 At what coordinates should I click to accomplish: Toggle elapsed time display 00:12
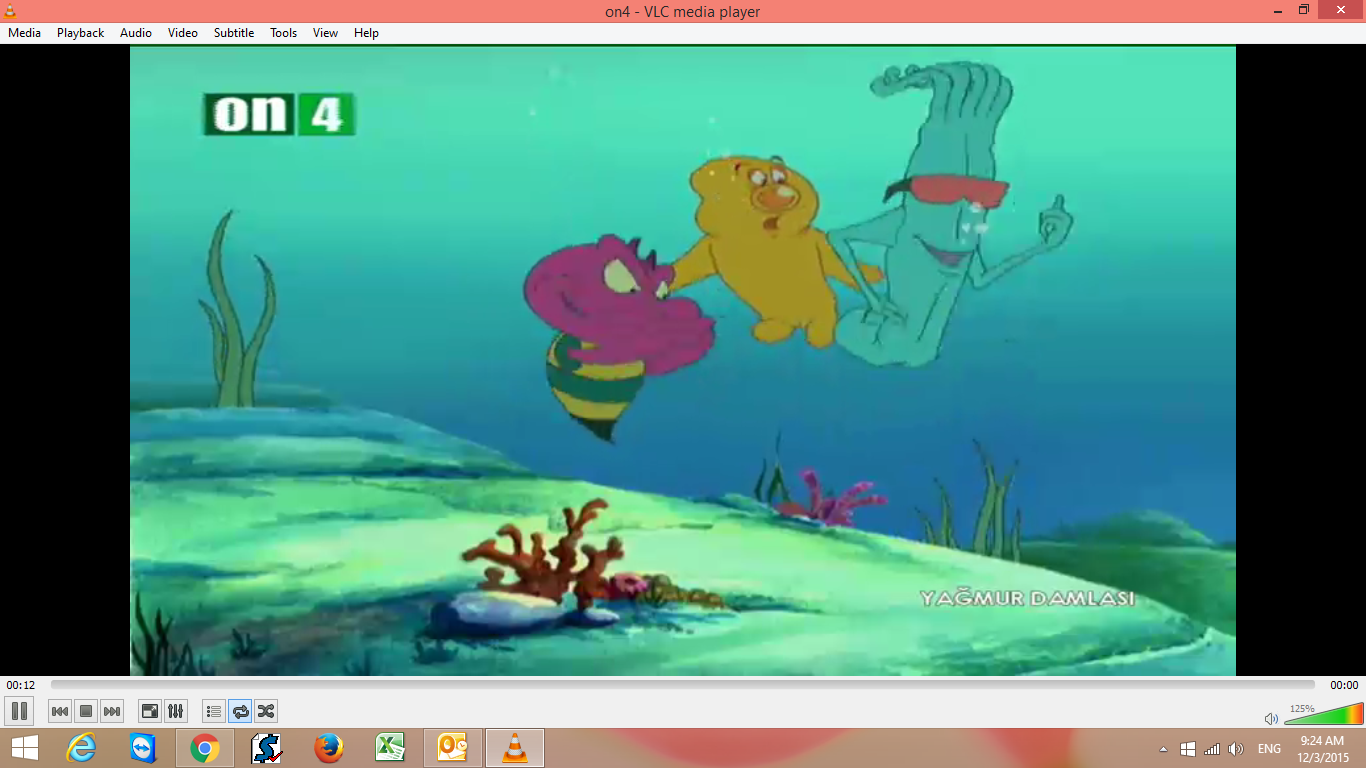coord(21,685)
